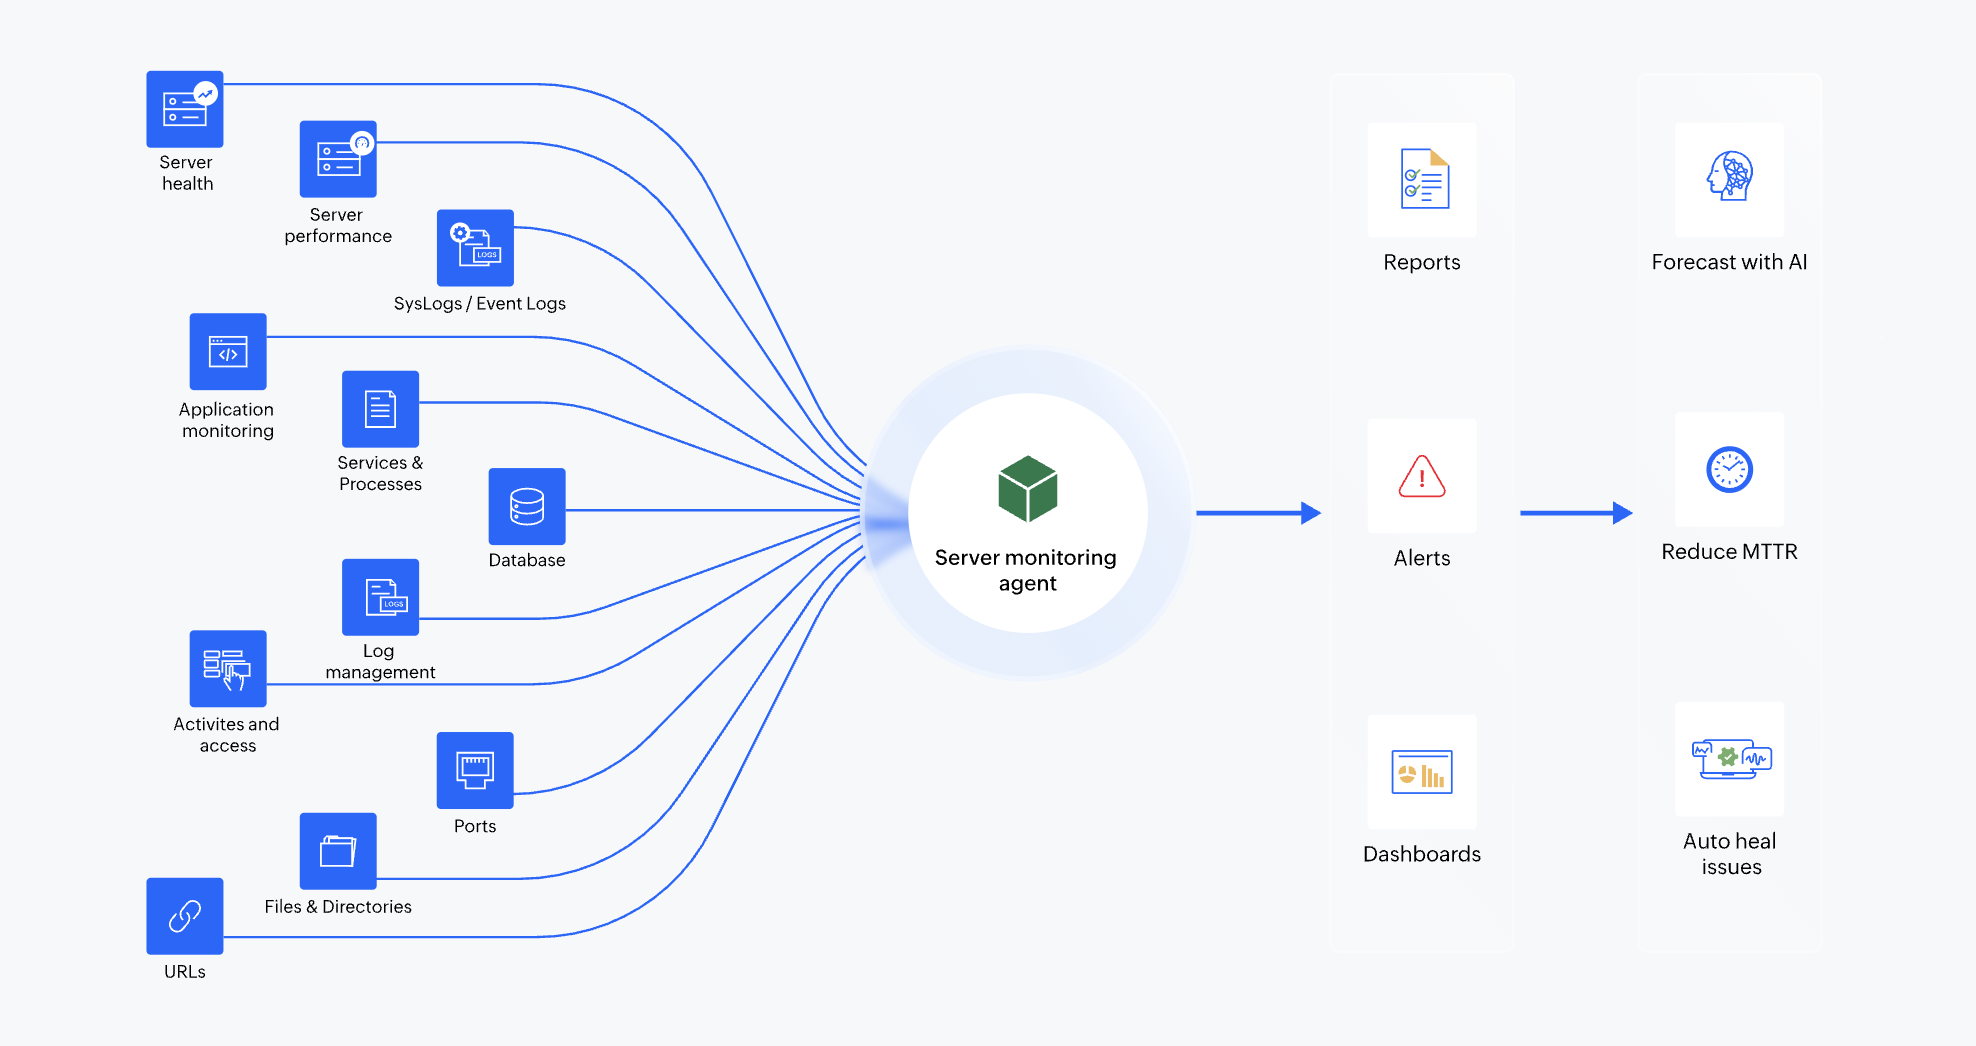Select the Activites and access icon
Image resolution: width=1976 pixels, height=1046 pixels.
(228, 669)
